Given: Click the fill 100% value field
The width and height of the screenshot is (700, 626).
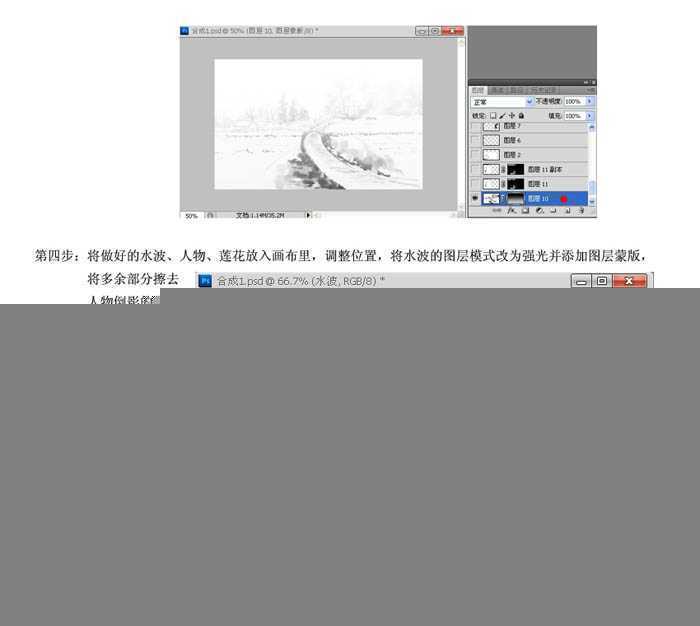Looking at the screenshot, I should pyautogui.click(x=575, y=116).
